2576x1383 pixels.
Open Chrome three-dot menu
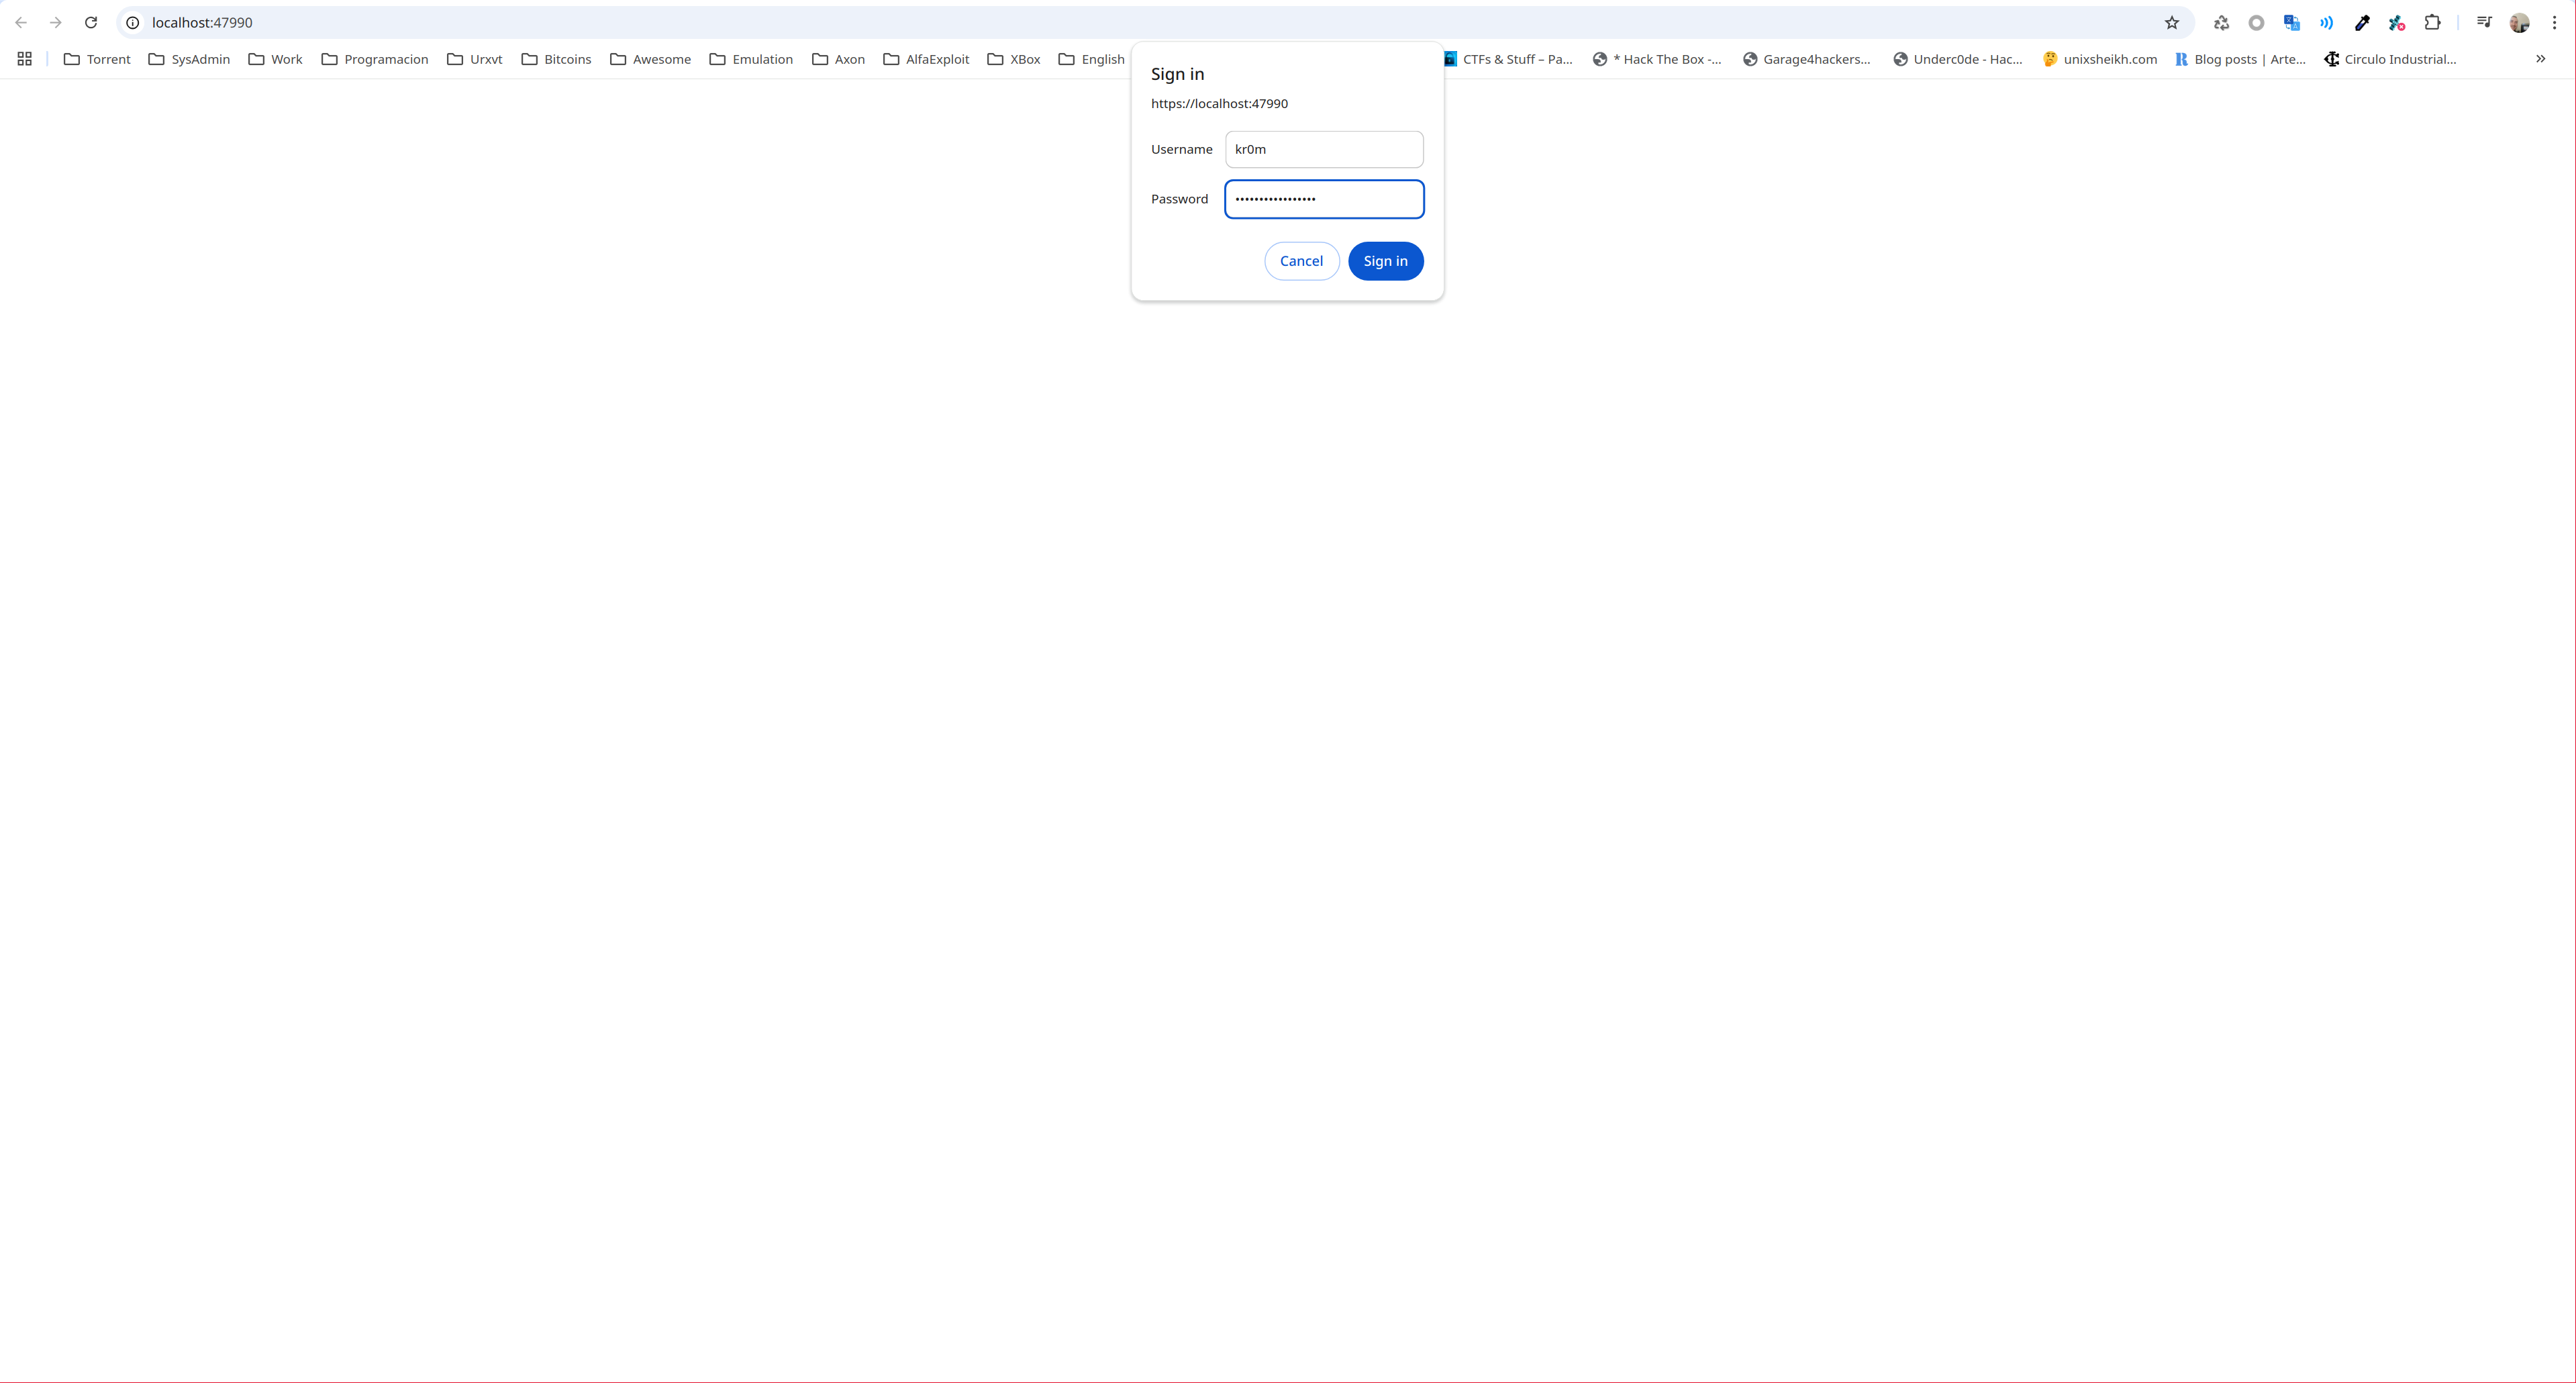point(2554,22)
